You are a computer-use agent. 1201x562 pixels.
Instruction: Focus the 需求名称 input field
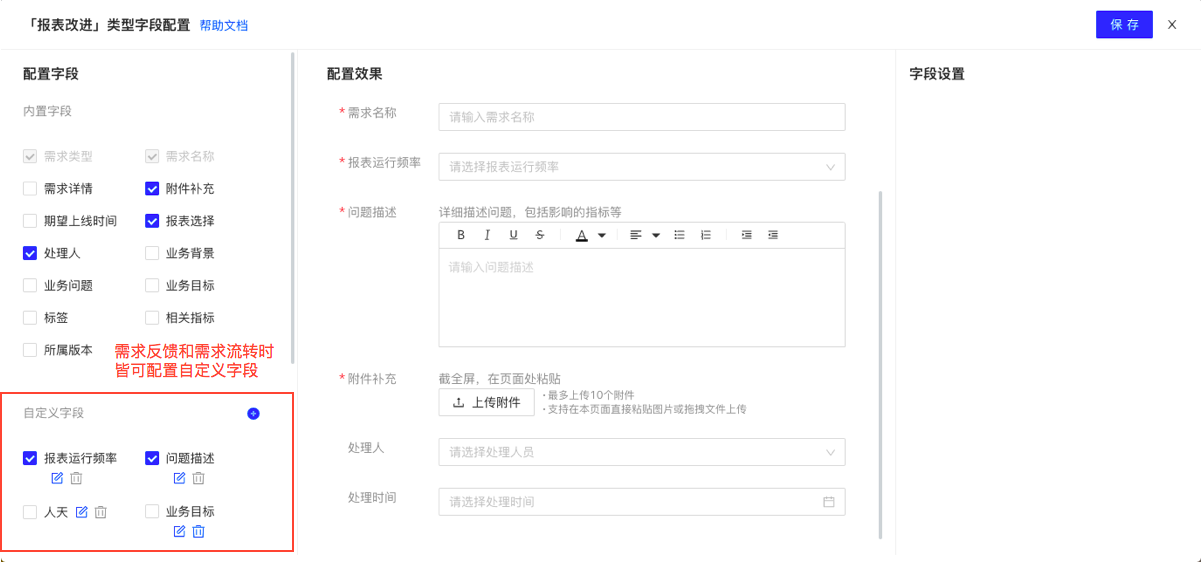(x=642, y=117)
